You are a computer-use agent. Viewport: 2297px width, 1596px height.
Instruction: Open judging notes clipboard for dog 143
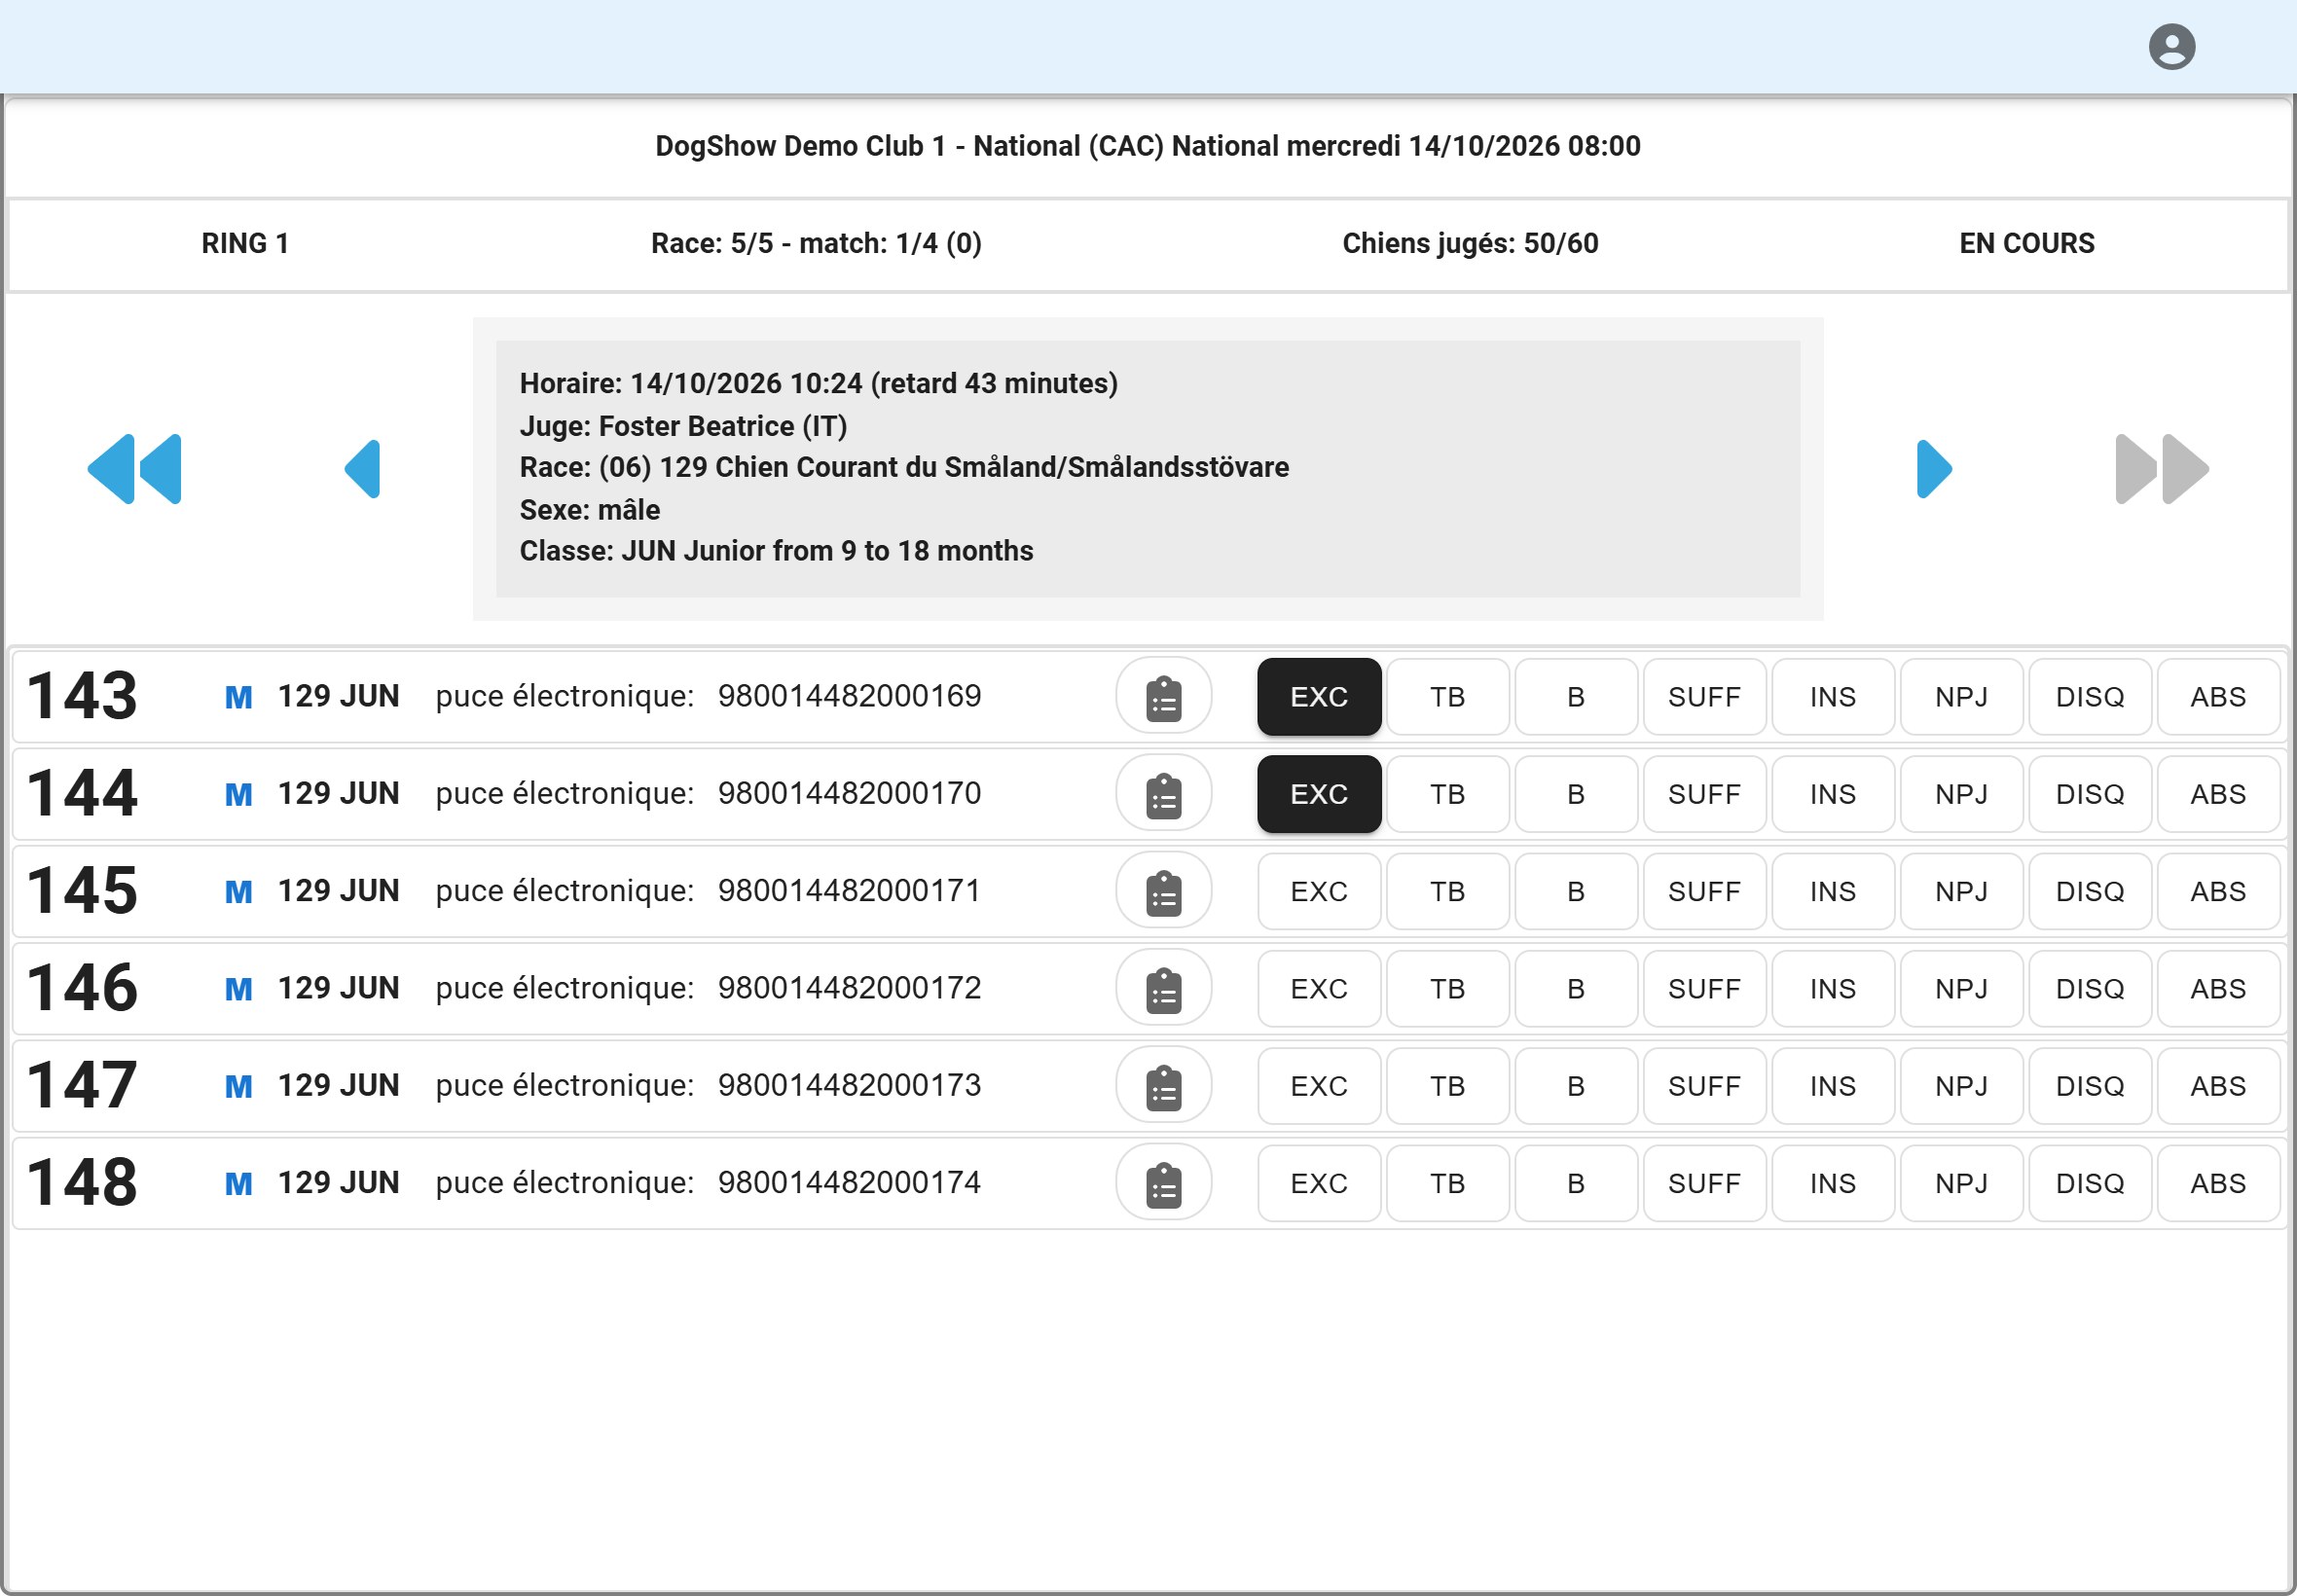(1163, 696)
